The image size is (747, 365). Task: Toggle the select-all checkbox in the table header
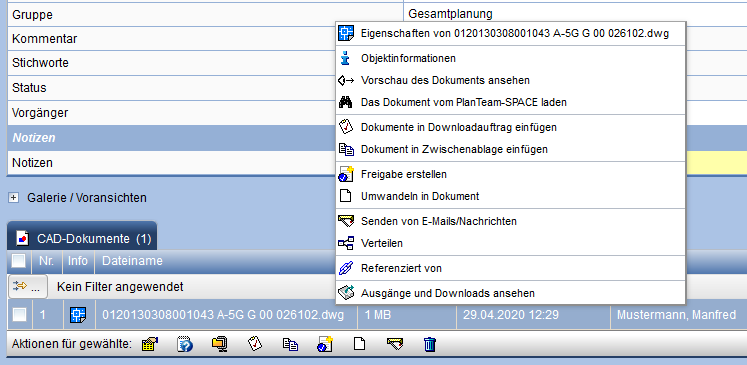click(19, 261)
